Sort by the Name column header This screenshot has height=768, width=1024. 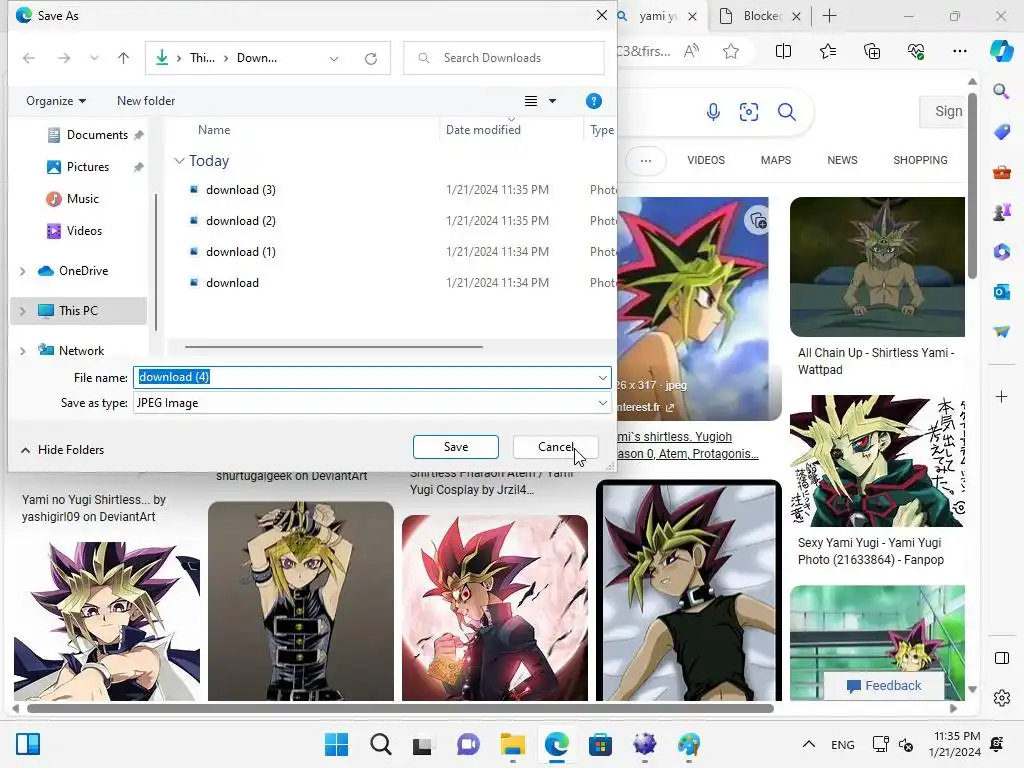pos(214,129)
